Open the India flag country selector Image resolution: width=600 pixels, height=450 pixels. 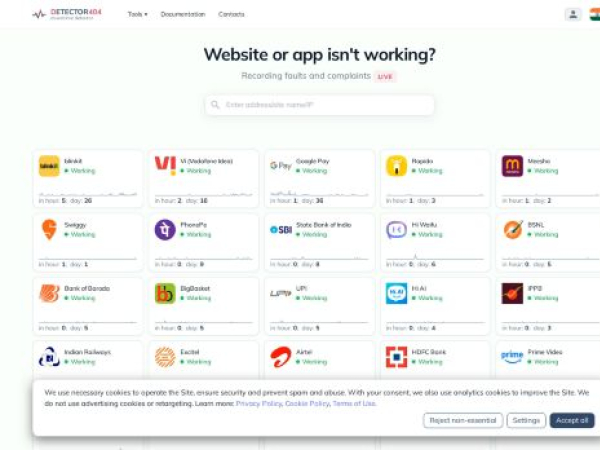click(595, 15)
